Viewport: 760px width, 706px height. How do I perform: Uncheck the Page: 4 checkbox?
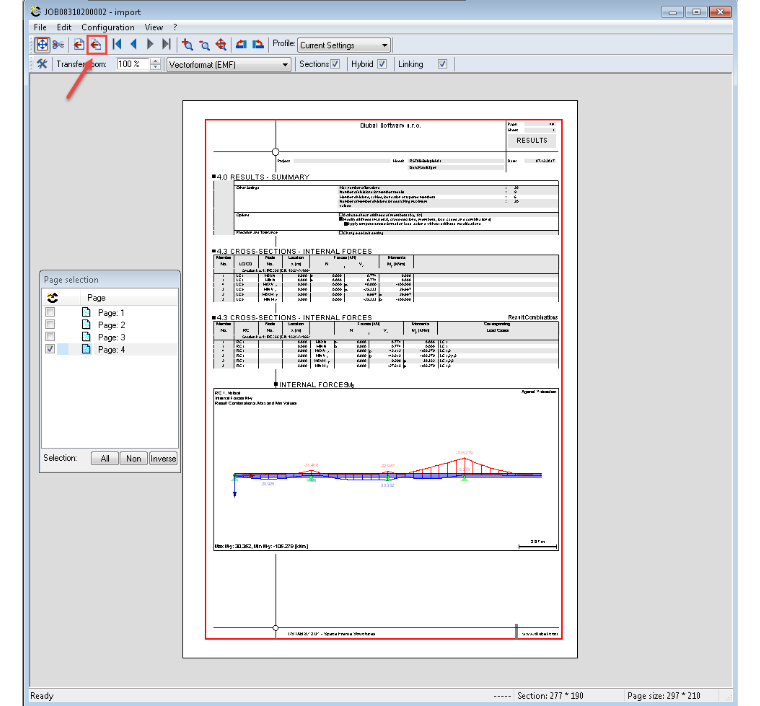click(50, 349)
